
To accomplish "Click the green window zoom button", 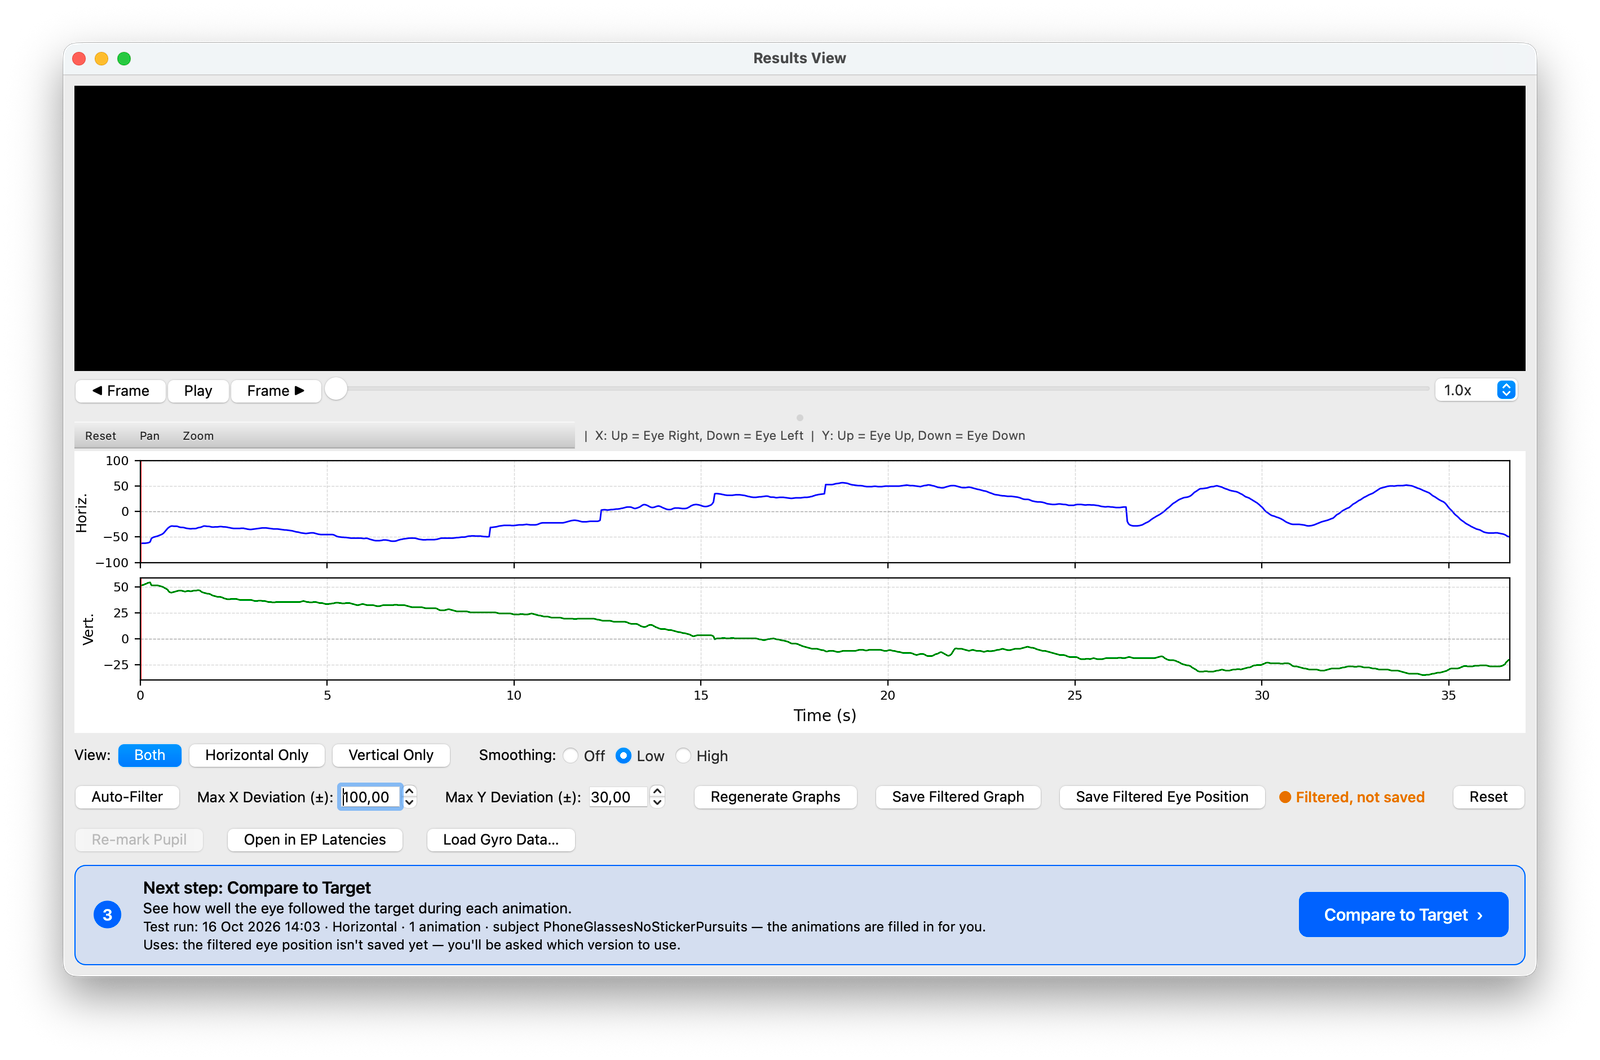I will point(124,59).
